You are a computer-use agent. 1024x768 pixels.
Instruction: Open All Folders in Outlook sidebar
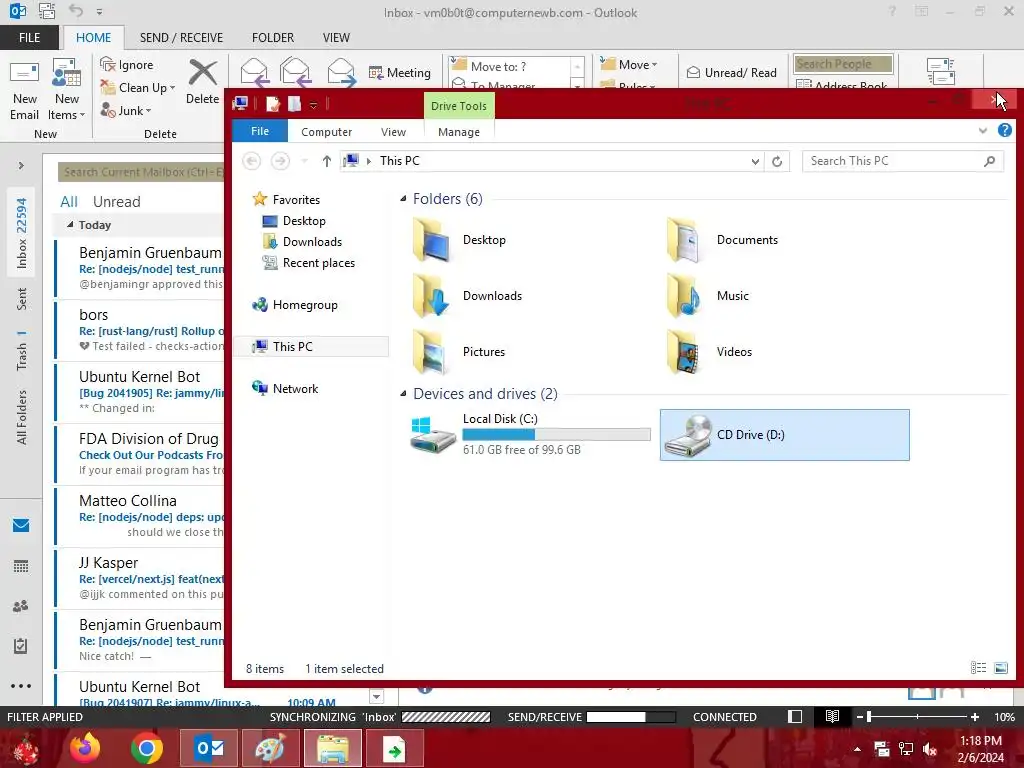click(22, 417)
